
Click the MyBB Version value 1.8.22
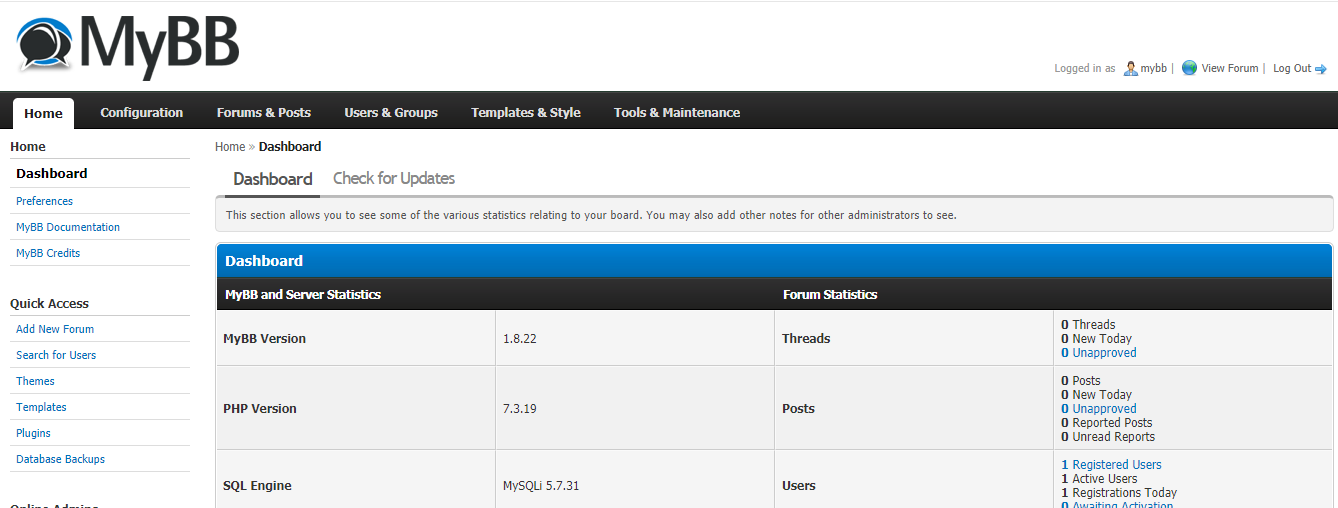click(520, 339)
